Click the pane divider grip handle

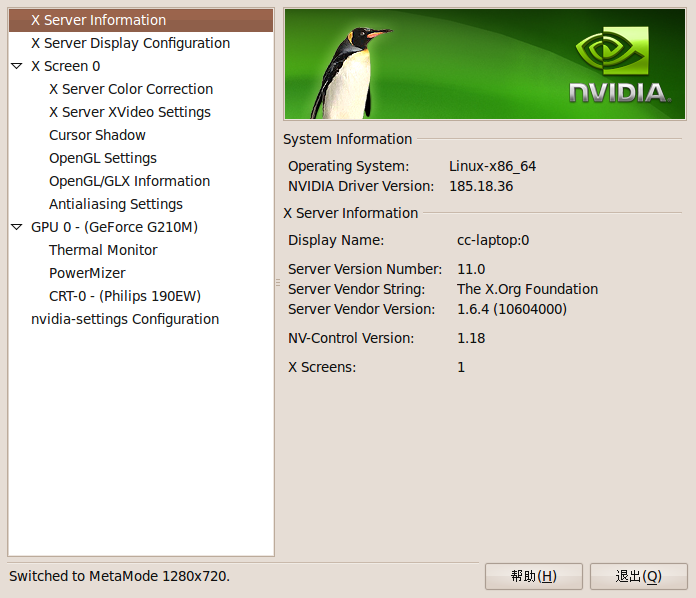(278, 282)
